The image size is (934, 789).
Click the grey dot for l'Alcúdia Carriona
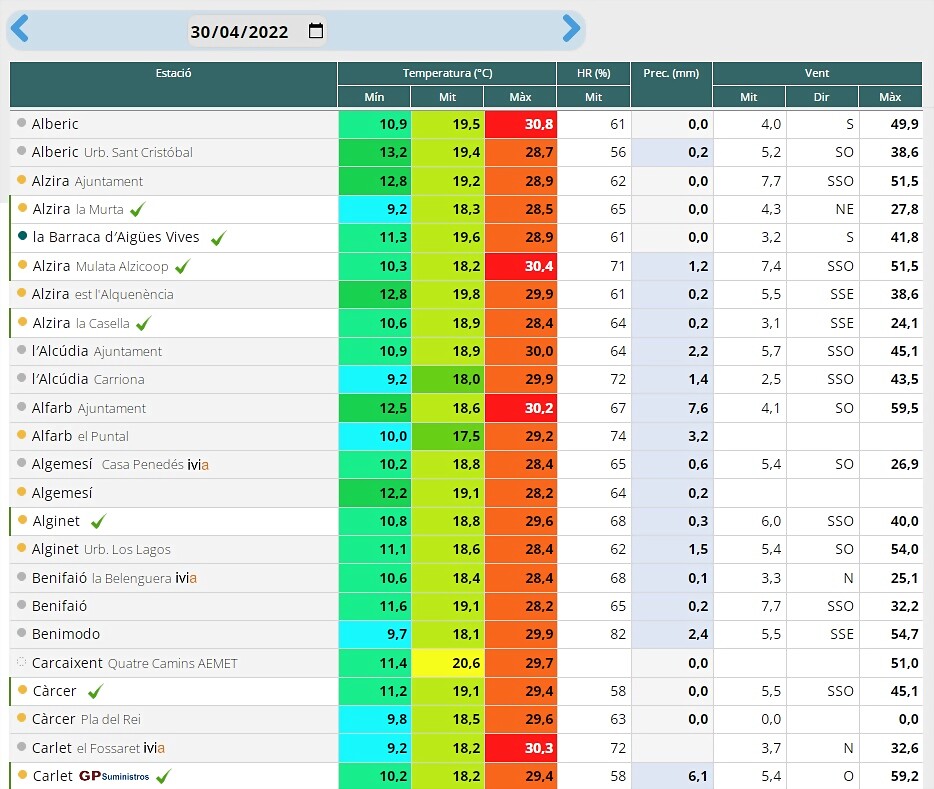pos(21,378)
